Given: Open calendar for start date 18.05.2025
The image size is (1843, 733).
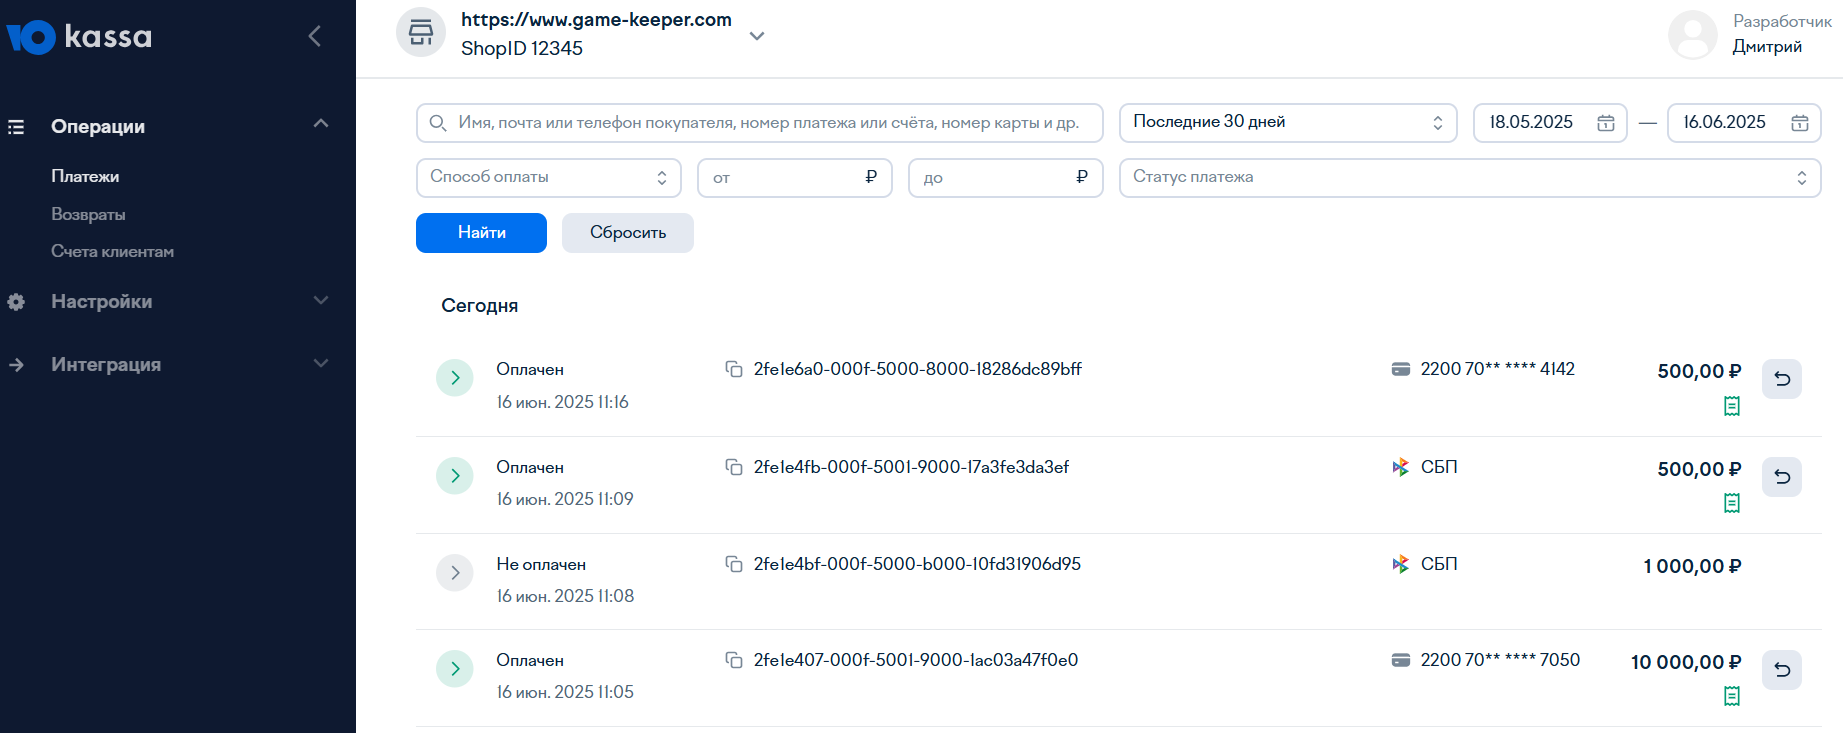Looking at the screenshot, I should [1606, 123].
